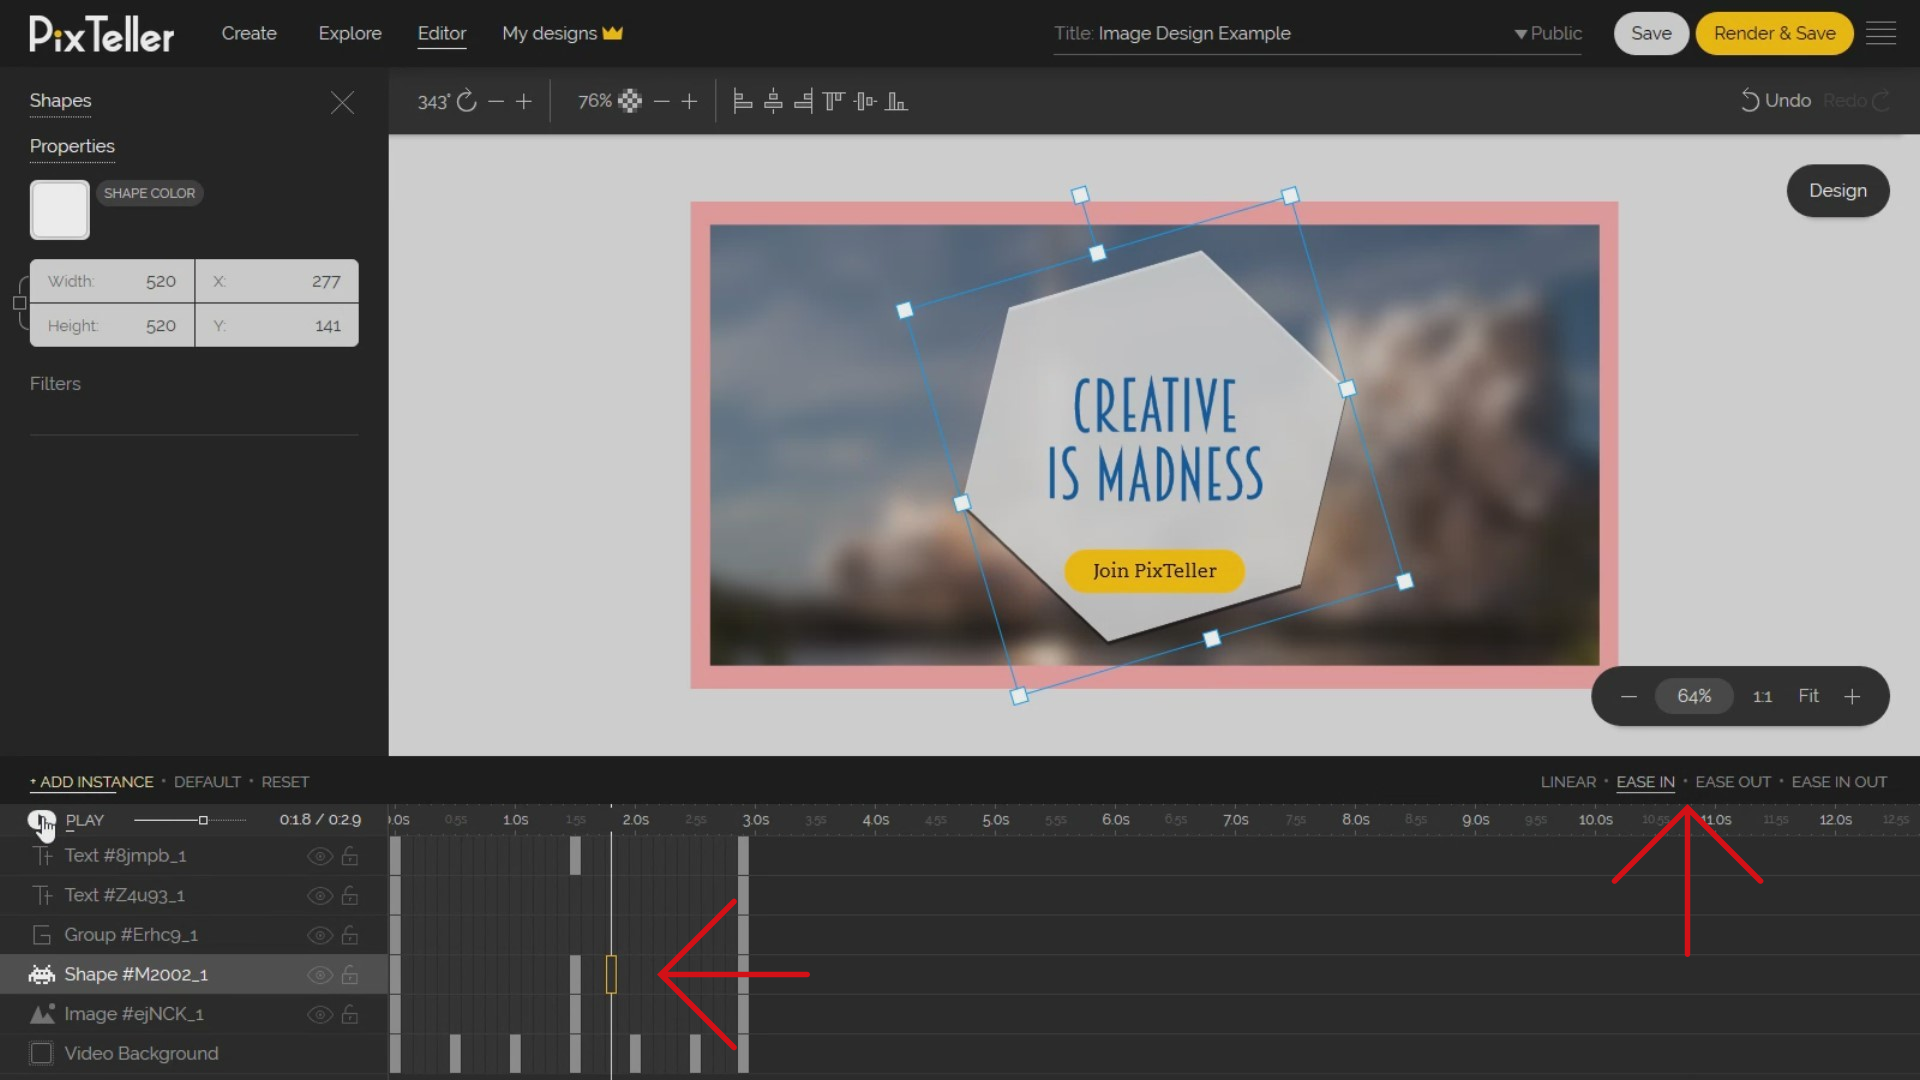The height and width of the screenshot is (1080, 1920).
Task: Align shape to vertical middle
Action: point(866,101)
